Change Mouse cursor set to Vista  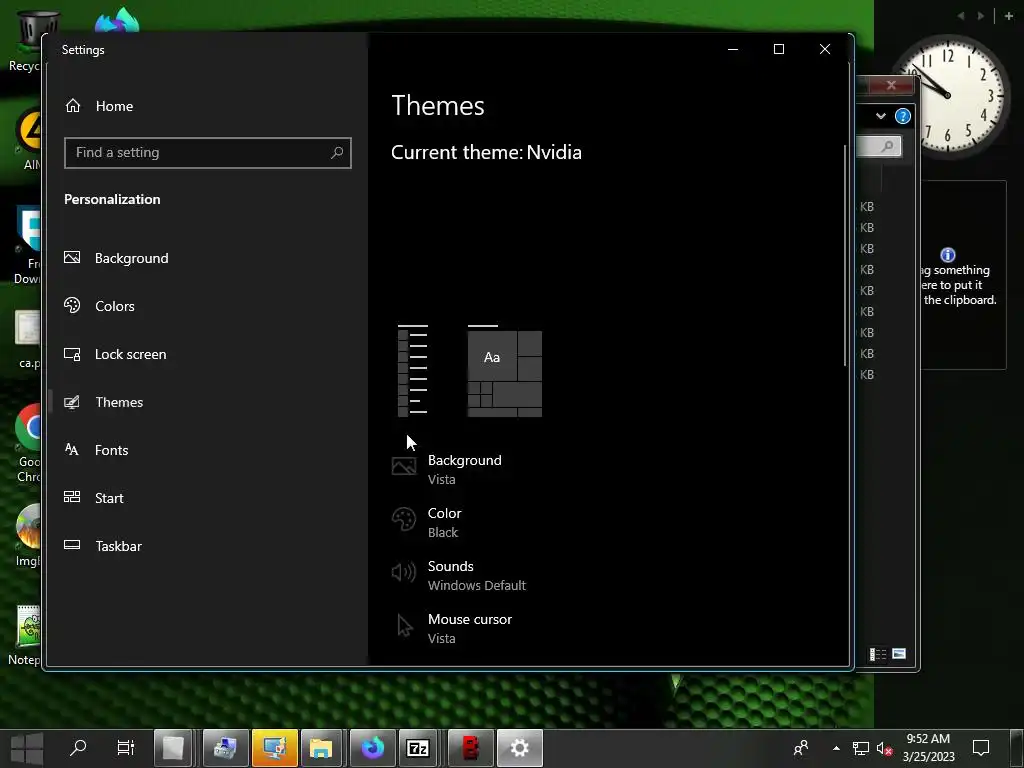[x=452, y=628]
